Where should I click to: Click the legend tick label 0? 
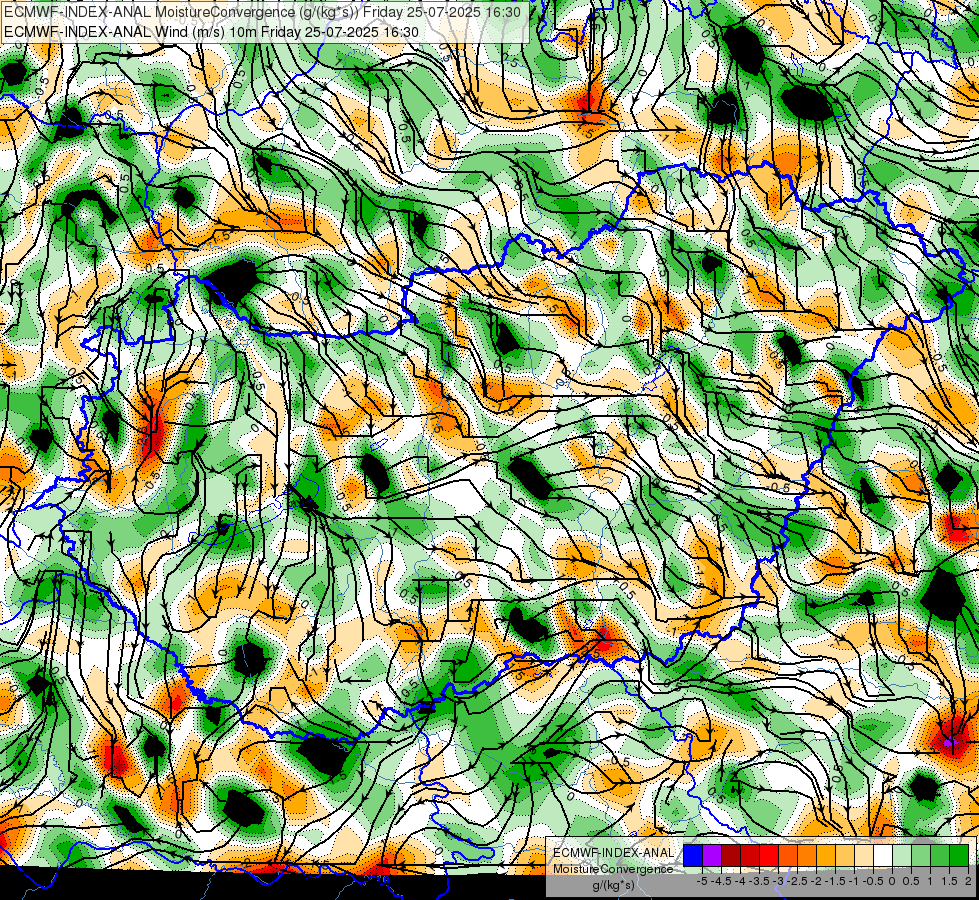click(x=892, y=881)
